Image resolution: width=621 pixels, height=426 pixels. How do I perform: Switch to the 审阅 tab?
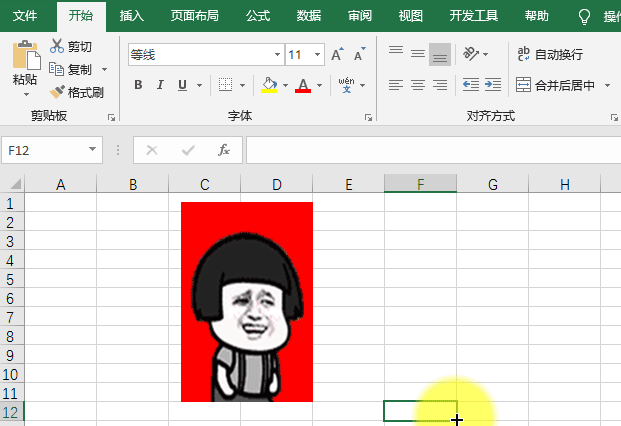click(x=360, y=16)
